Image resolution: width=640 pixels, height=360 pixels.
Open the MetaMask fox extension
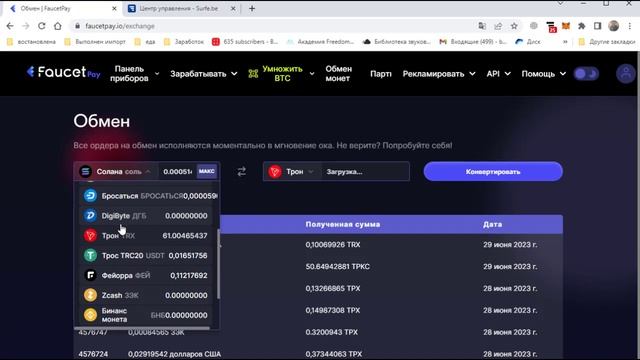point(566,26)
